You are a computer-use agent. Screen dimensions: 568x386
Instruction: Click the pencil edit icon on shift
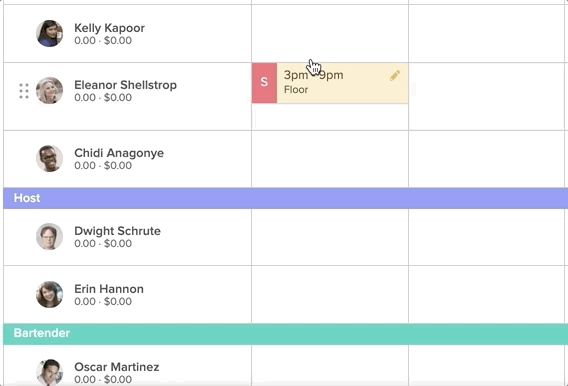coord(395,76)
